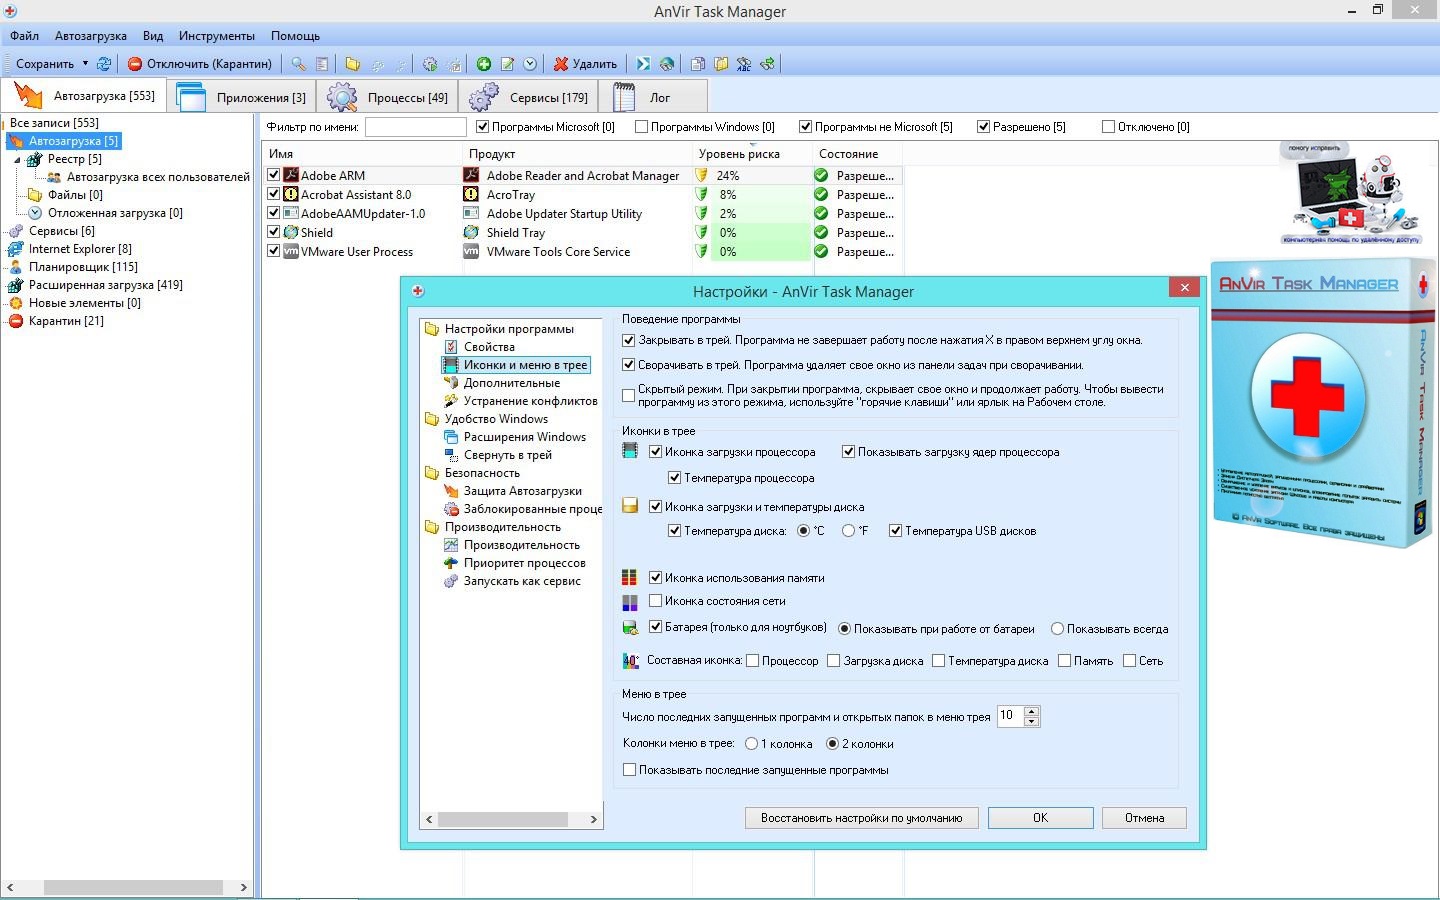Enable 'Иконка состояния сети' checkbox
Image resolution: width=1440 pixels, height=900 pixels.
coord(656,601)
